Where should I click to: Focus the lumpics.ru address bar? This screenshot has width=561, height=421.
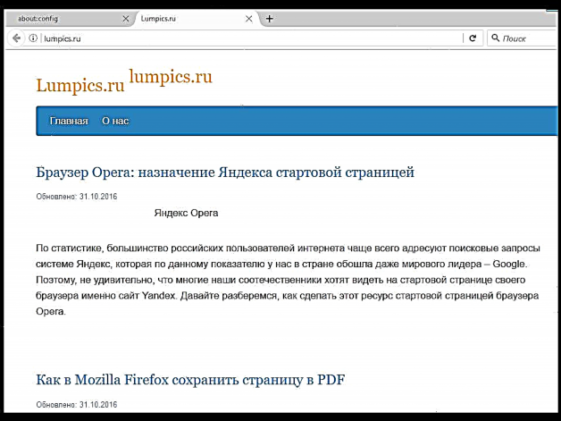tap(250, 38)
